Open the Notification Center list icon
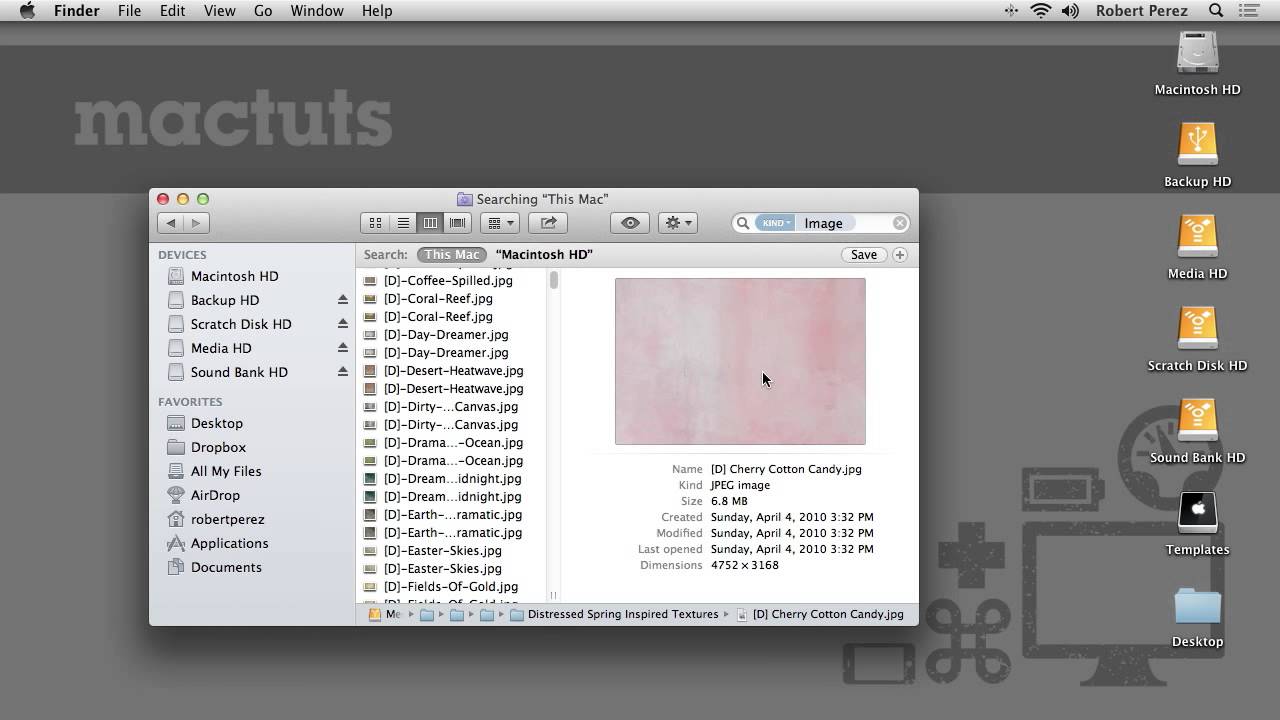Image resolution: width=1280 pixels, height=720 pixels. tap(1251, 11)
